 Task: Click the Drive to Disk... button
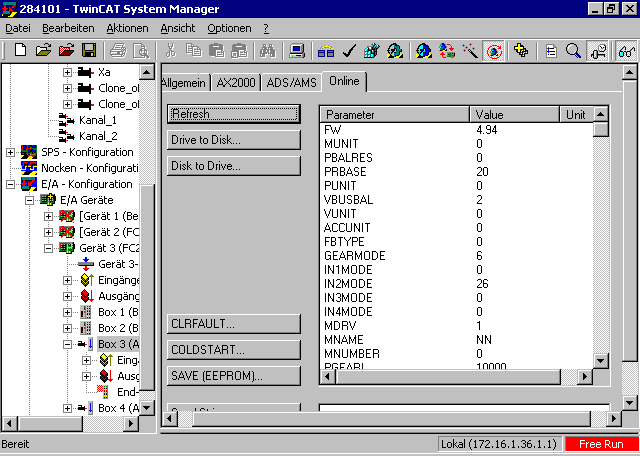pos(234,140)
